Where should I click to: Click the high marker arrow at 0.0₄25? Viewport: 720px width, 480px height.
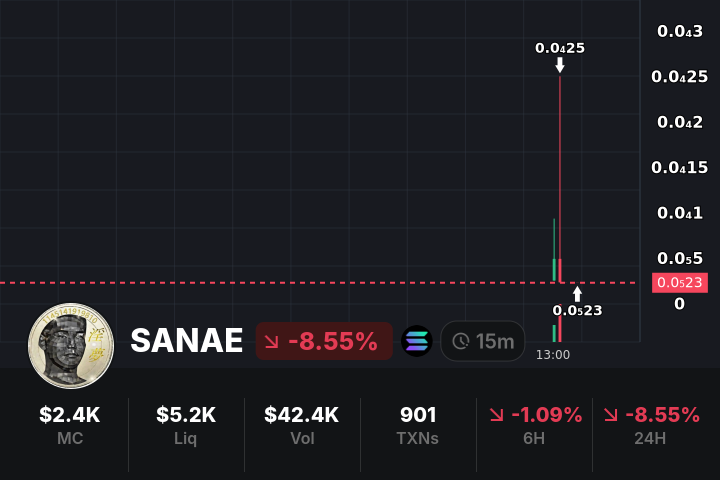coord(560,66)
